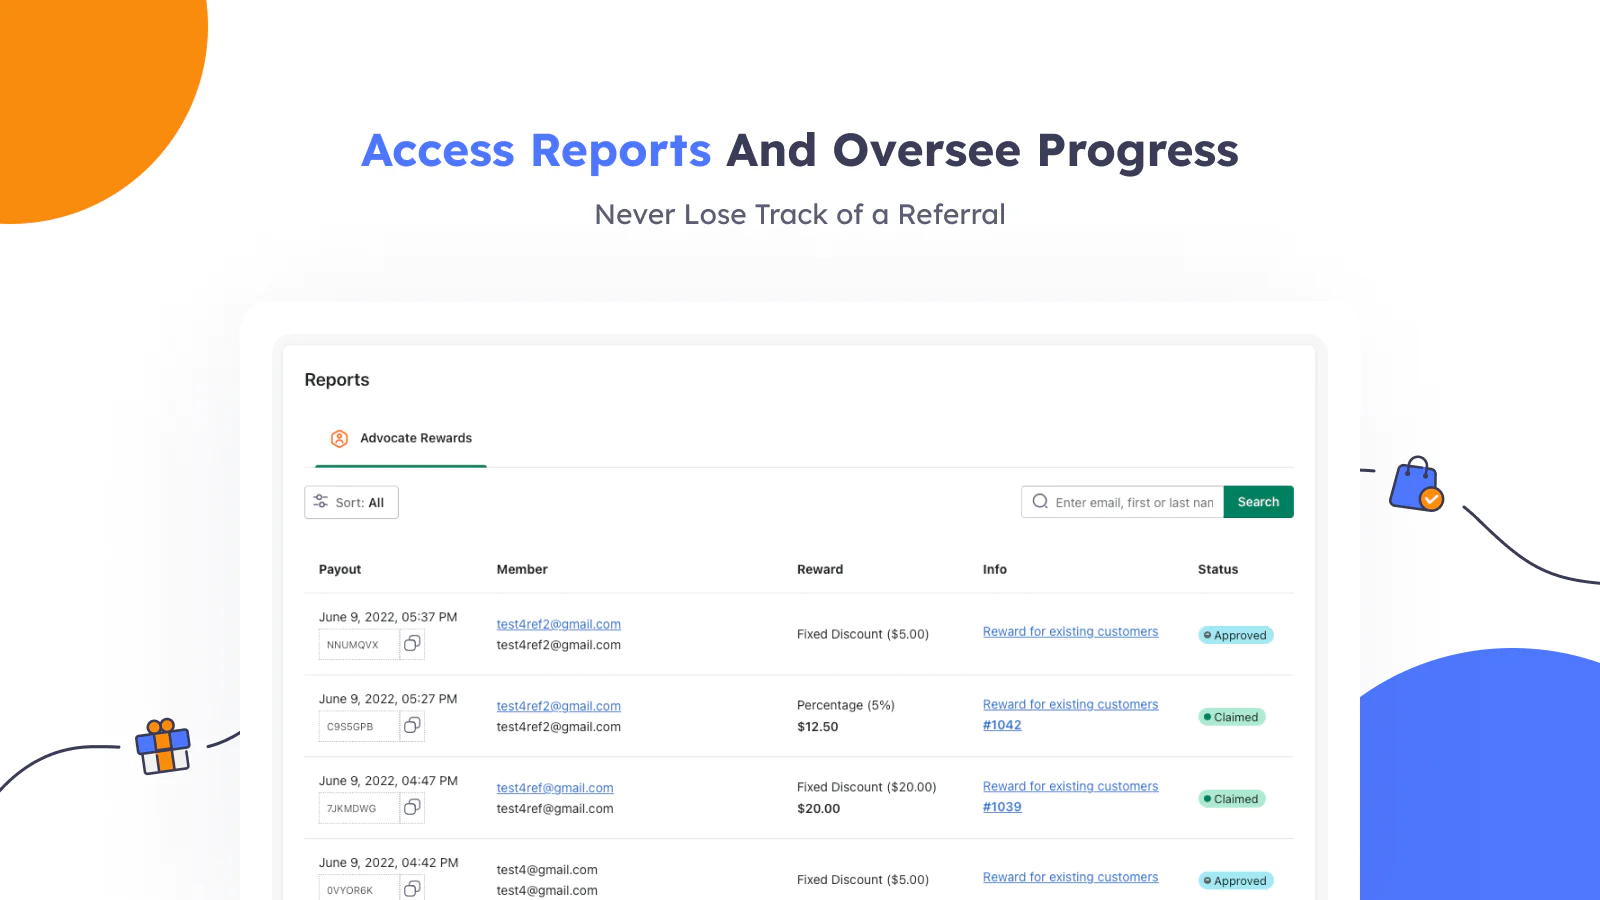Click the green Search button
The height and width of the screenshot is (900, 1600).
[x=1258, y=502]
